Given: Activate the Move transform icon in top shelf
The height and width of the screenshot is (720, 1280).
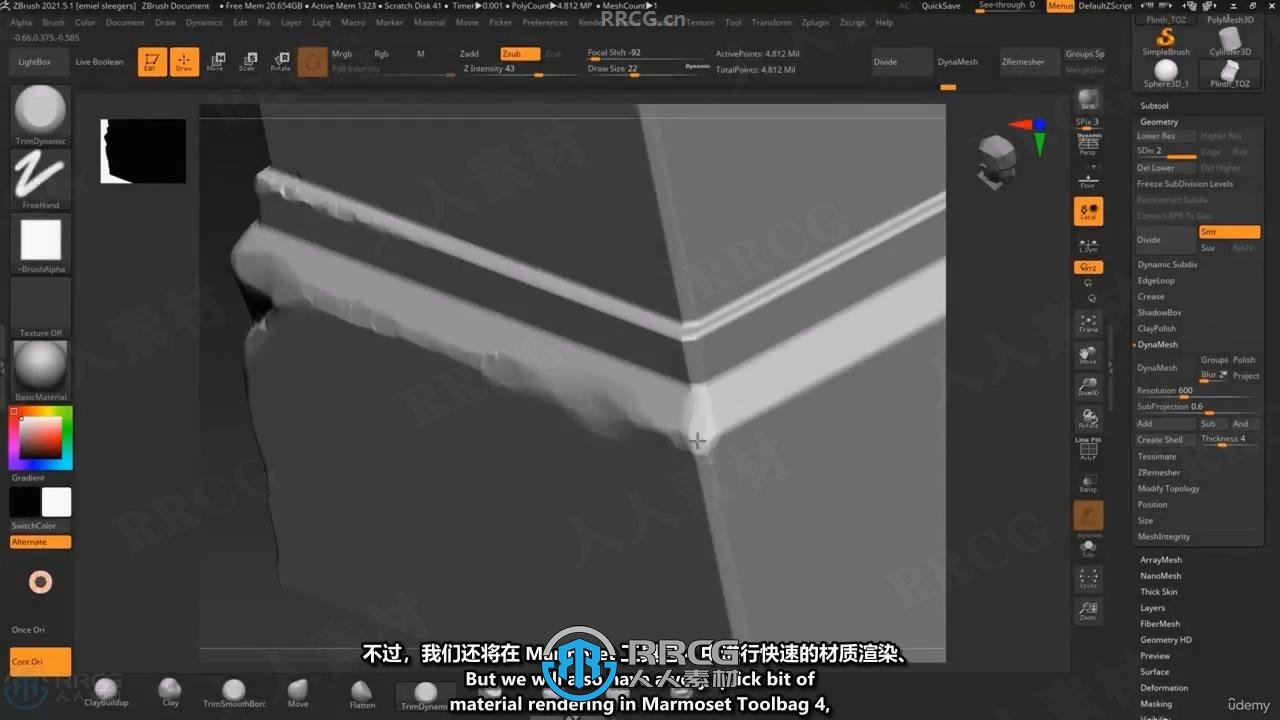Looking at the screenshot, I should click(216, 62).
